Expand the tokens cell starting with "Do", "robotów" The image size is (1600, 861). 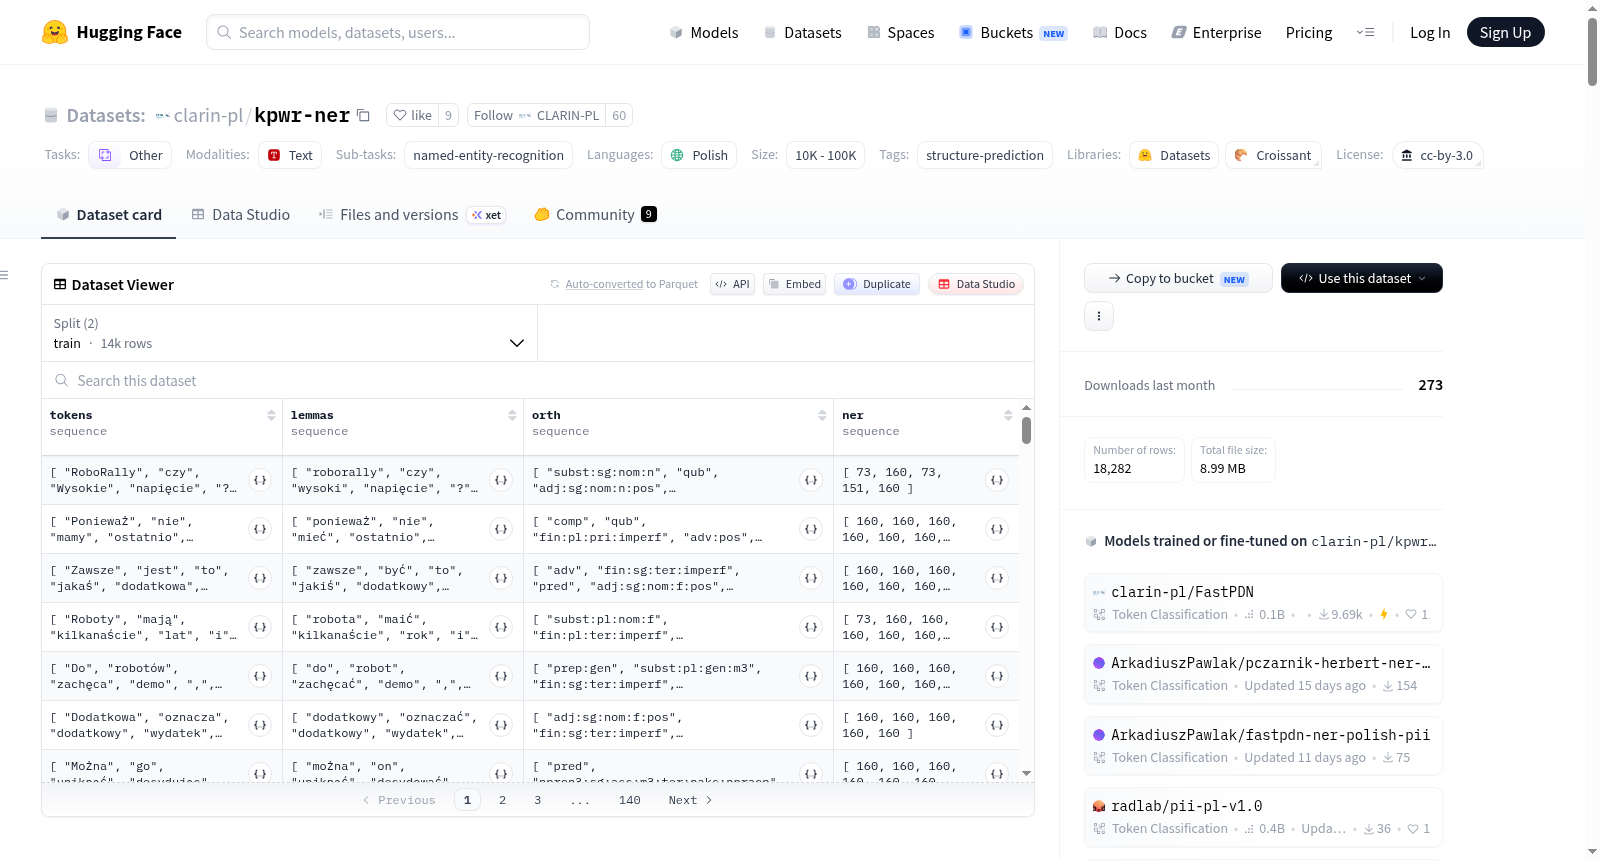pyautogui.click(x=260, y=676)
